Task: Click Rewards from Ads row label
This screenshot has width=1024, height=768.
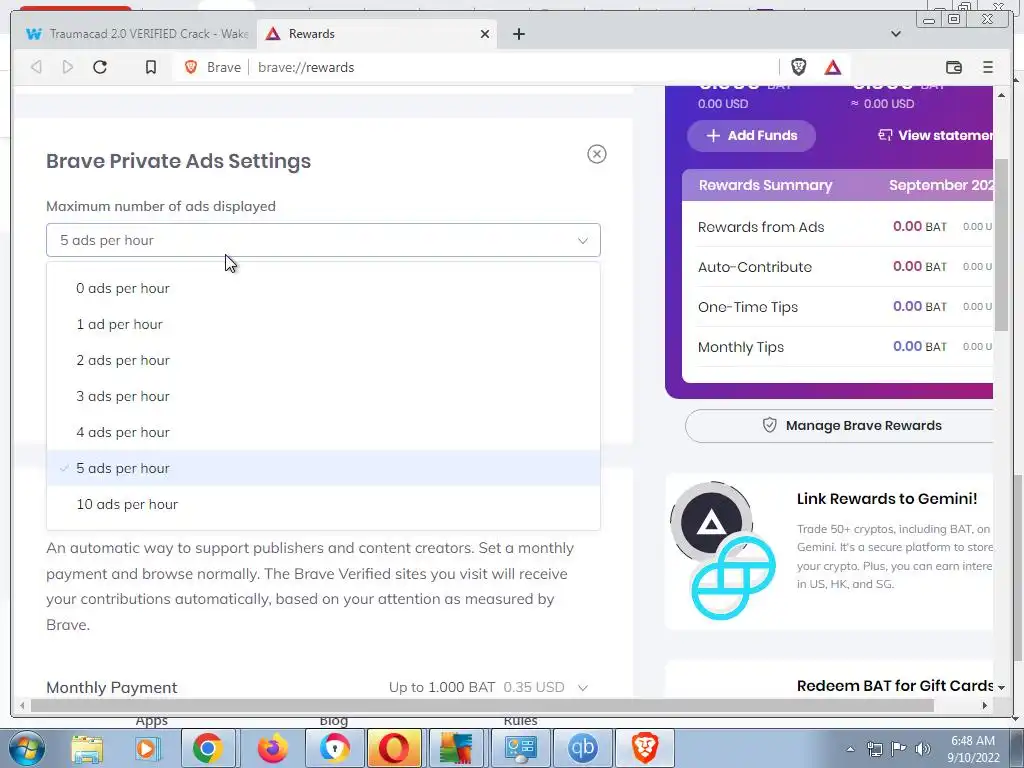Action: tap(761, 227)
